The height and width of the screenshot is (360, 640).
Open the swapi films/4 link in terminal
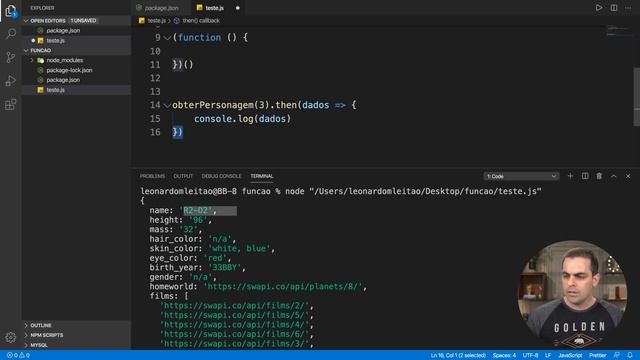236,325
